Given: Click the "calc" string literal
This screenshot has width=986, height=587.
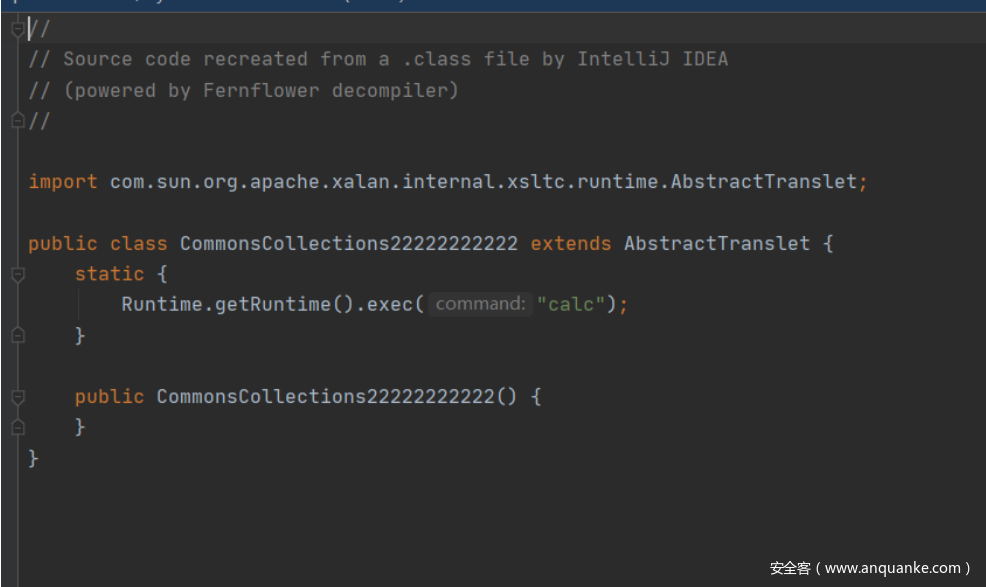Looking at the screenshot, I should point(571,304).
